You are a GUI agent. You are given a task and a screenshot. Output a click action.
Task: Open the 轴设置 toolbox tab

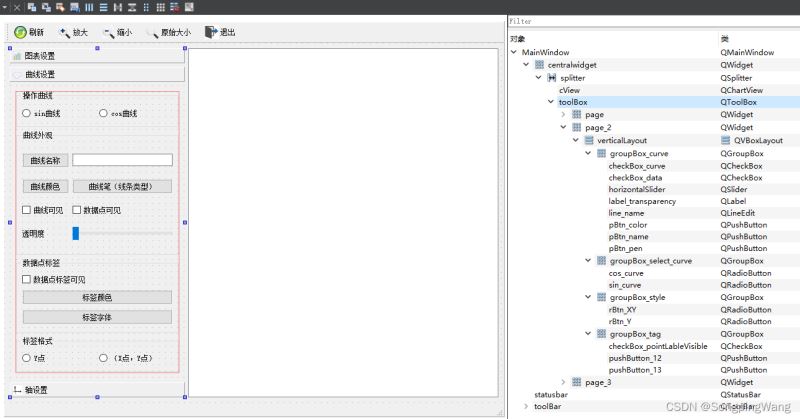click(36, 390)
